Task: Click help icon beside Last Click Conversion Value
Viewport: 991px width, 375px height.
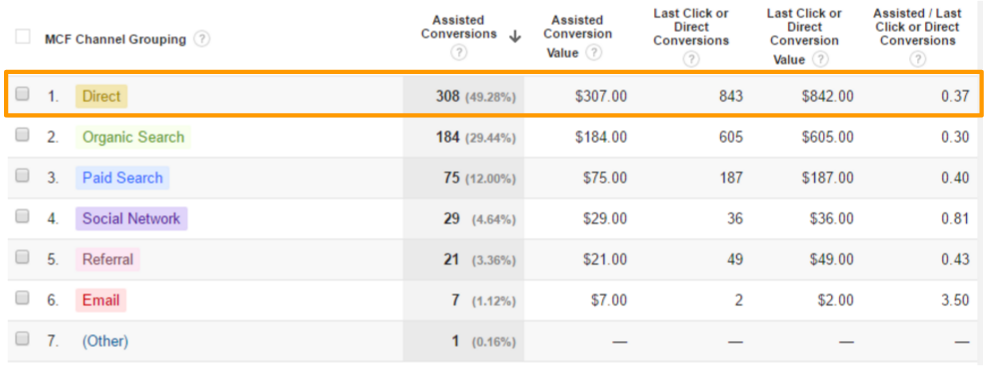Action: (x=820, y=59)
